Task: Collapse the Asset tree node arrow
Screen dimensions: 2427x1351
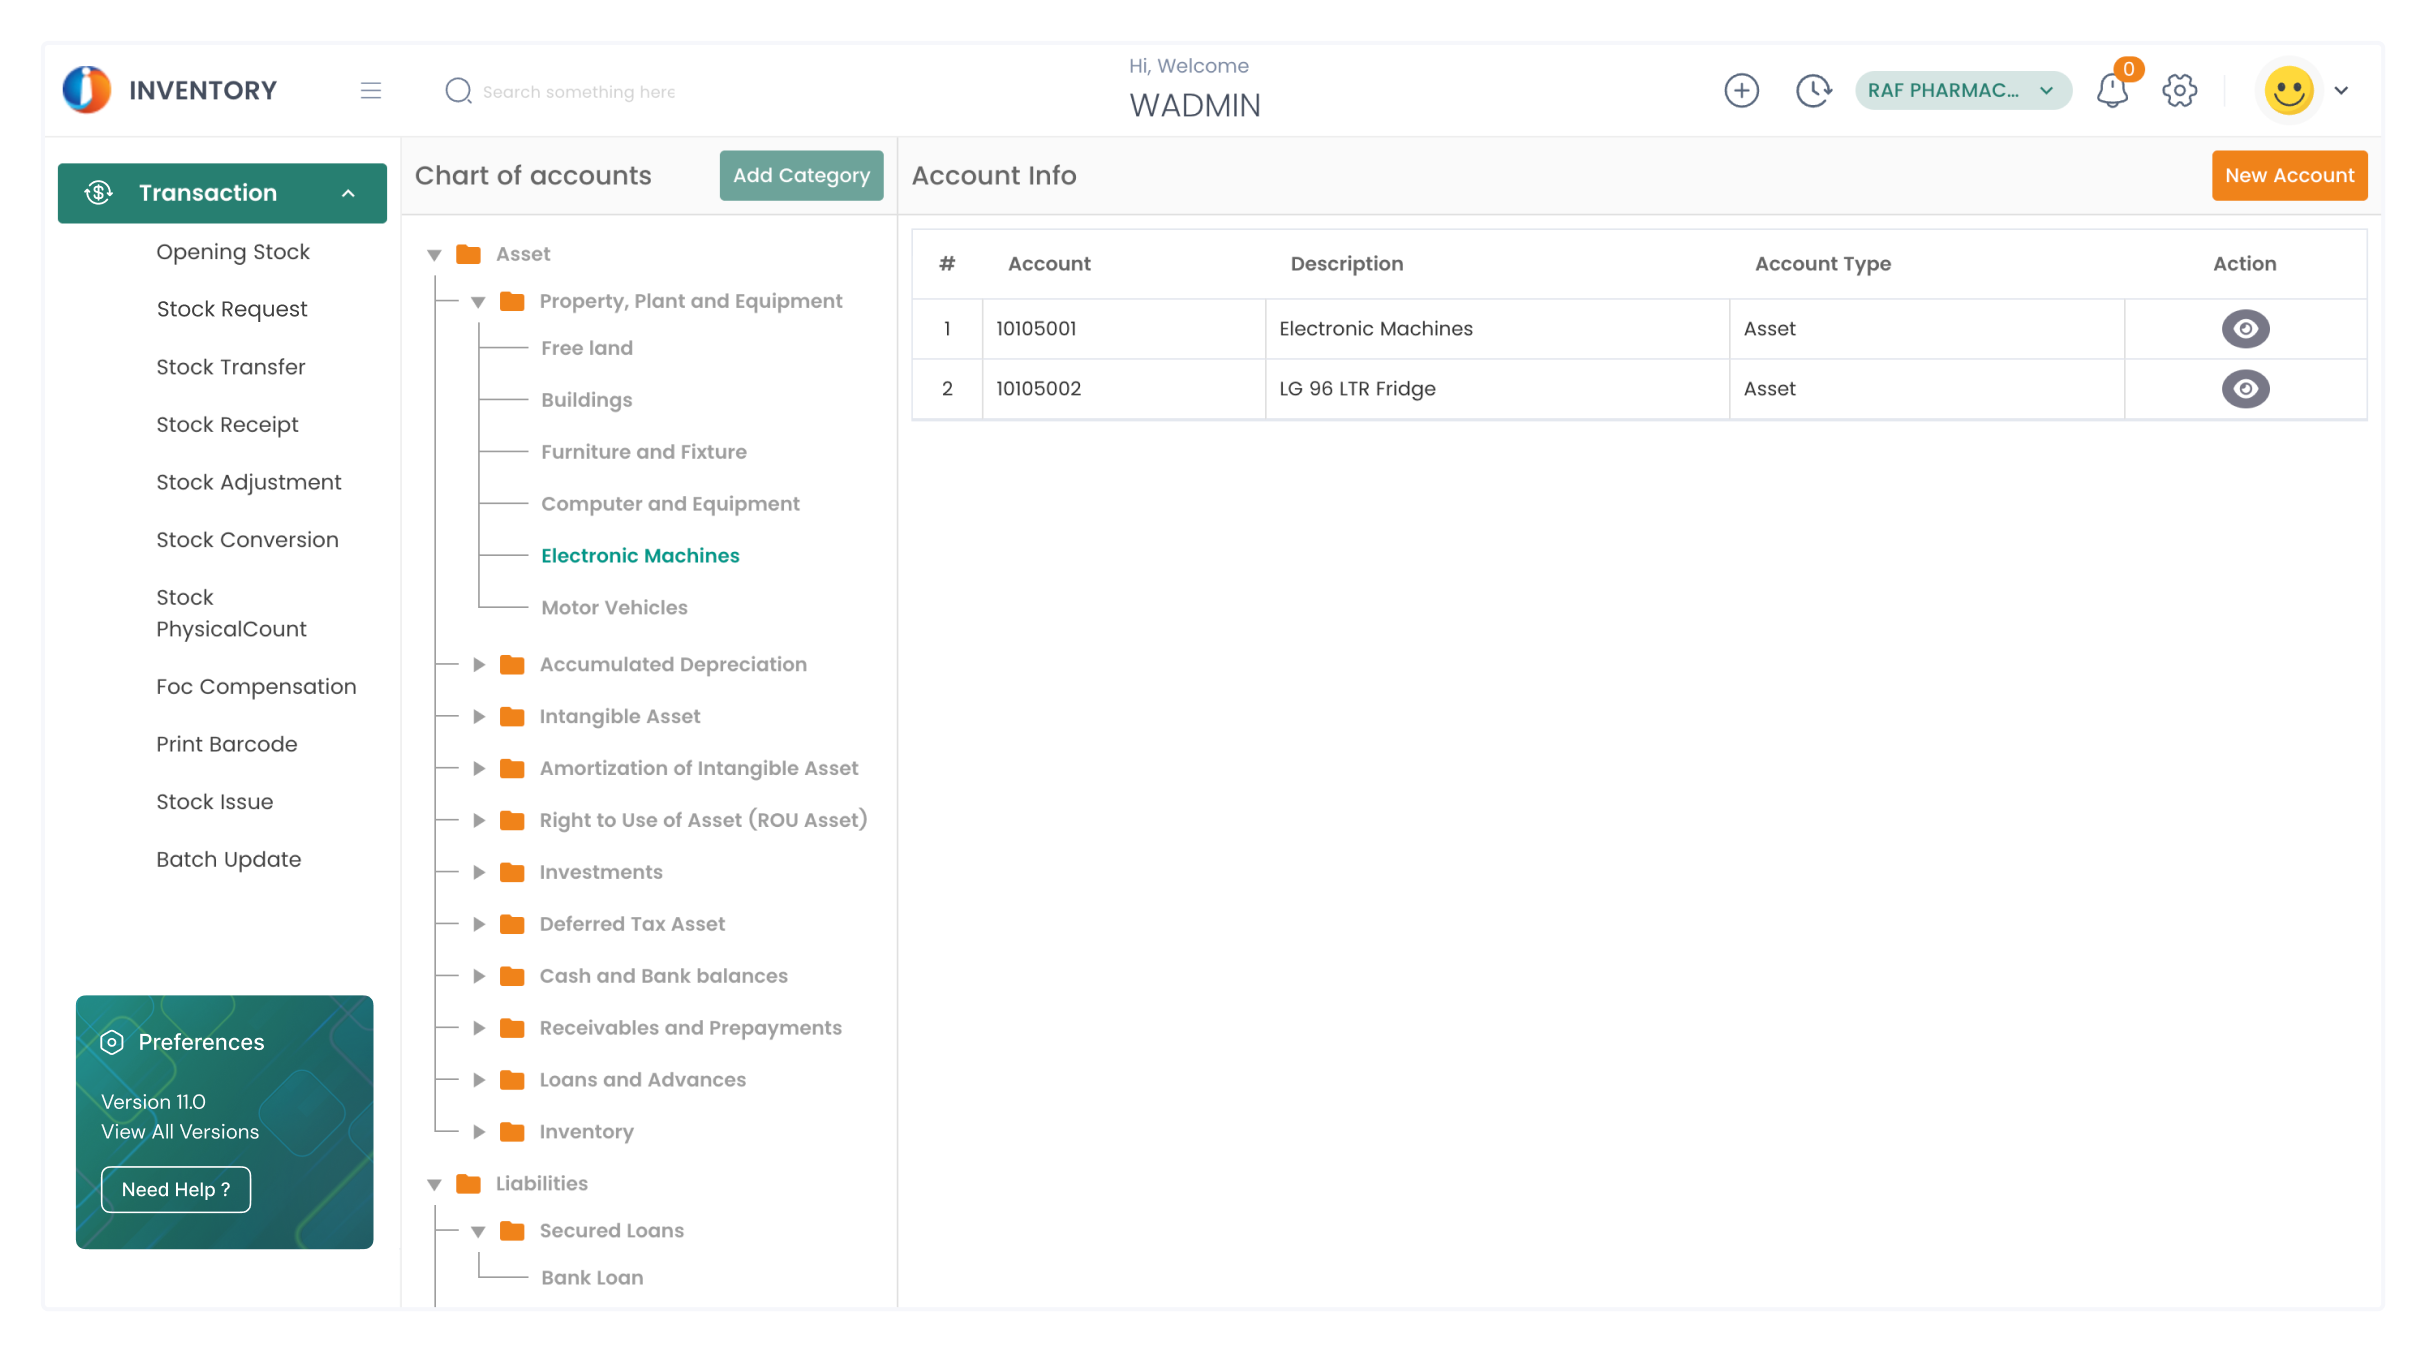Action: [x=434, y=255]
